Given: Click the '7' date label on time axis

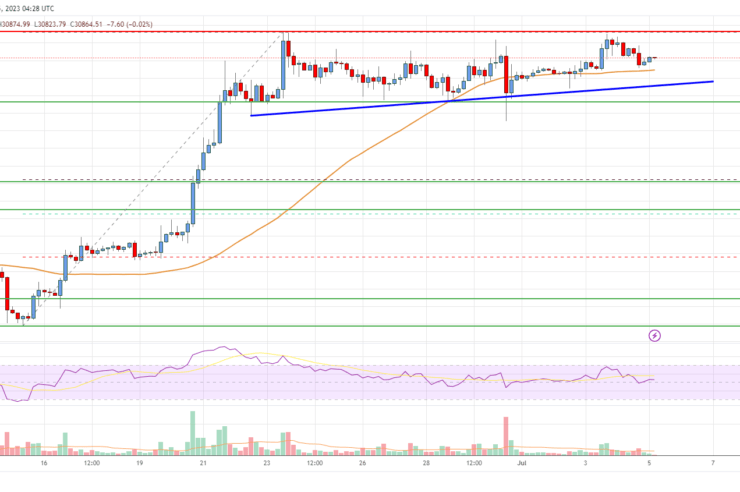Looking at the screenshot, I should (x=713, y=463).
